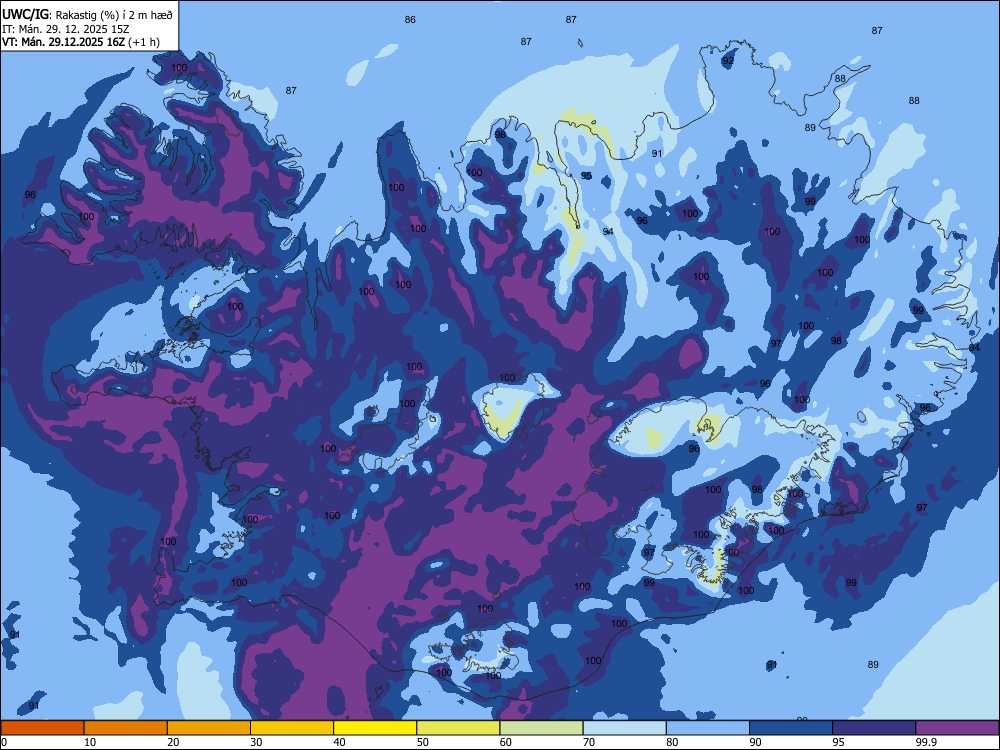Select the '92' humidity value on the map

click(x=728, y=61)
